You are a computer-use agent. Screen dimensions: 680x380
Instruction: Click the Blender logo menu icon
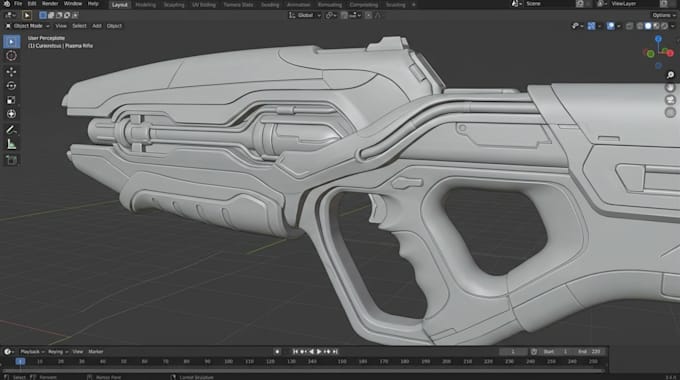pyautogui.click(x=7, y=3)
